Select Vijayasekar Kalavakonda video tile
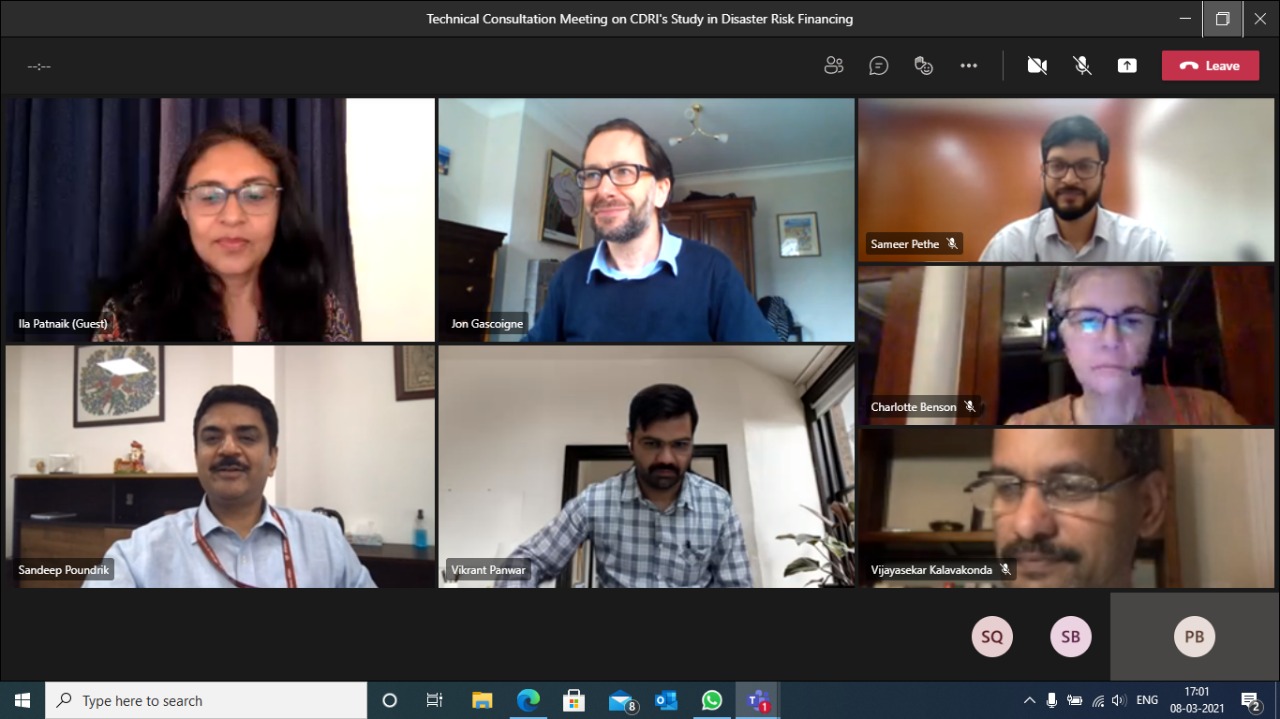Screen dimensions: 1280x719 1066,508
